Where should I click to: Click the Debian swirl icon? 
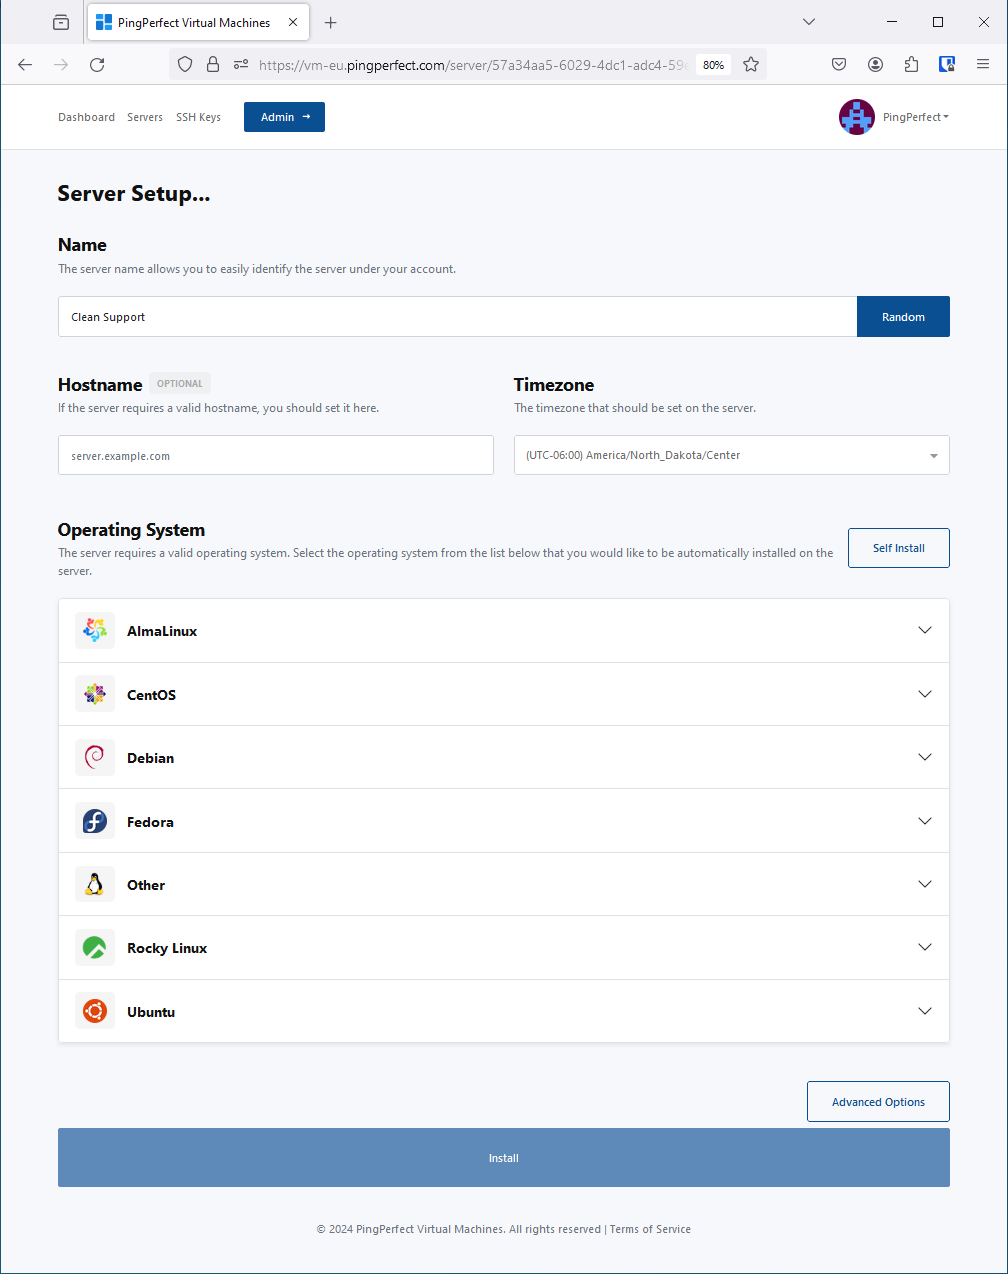tap(95, 758)
